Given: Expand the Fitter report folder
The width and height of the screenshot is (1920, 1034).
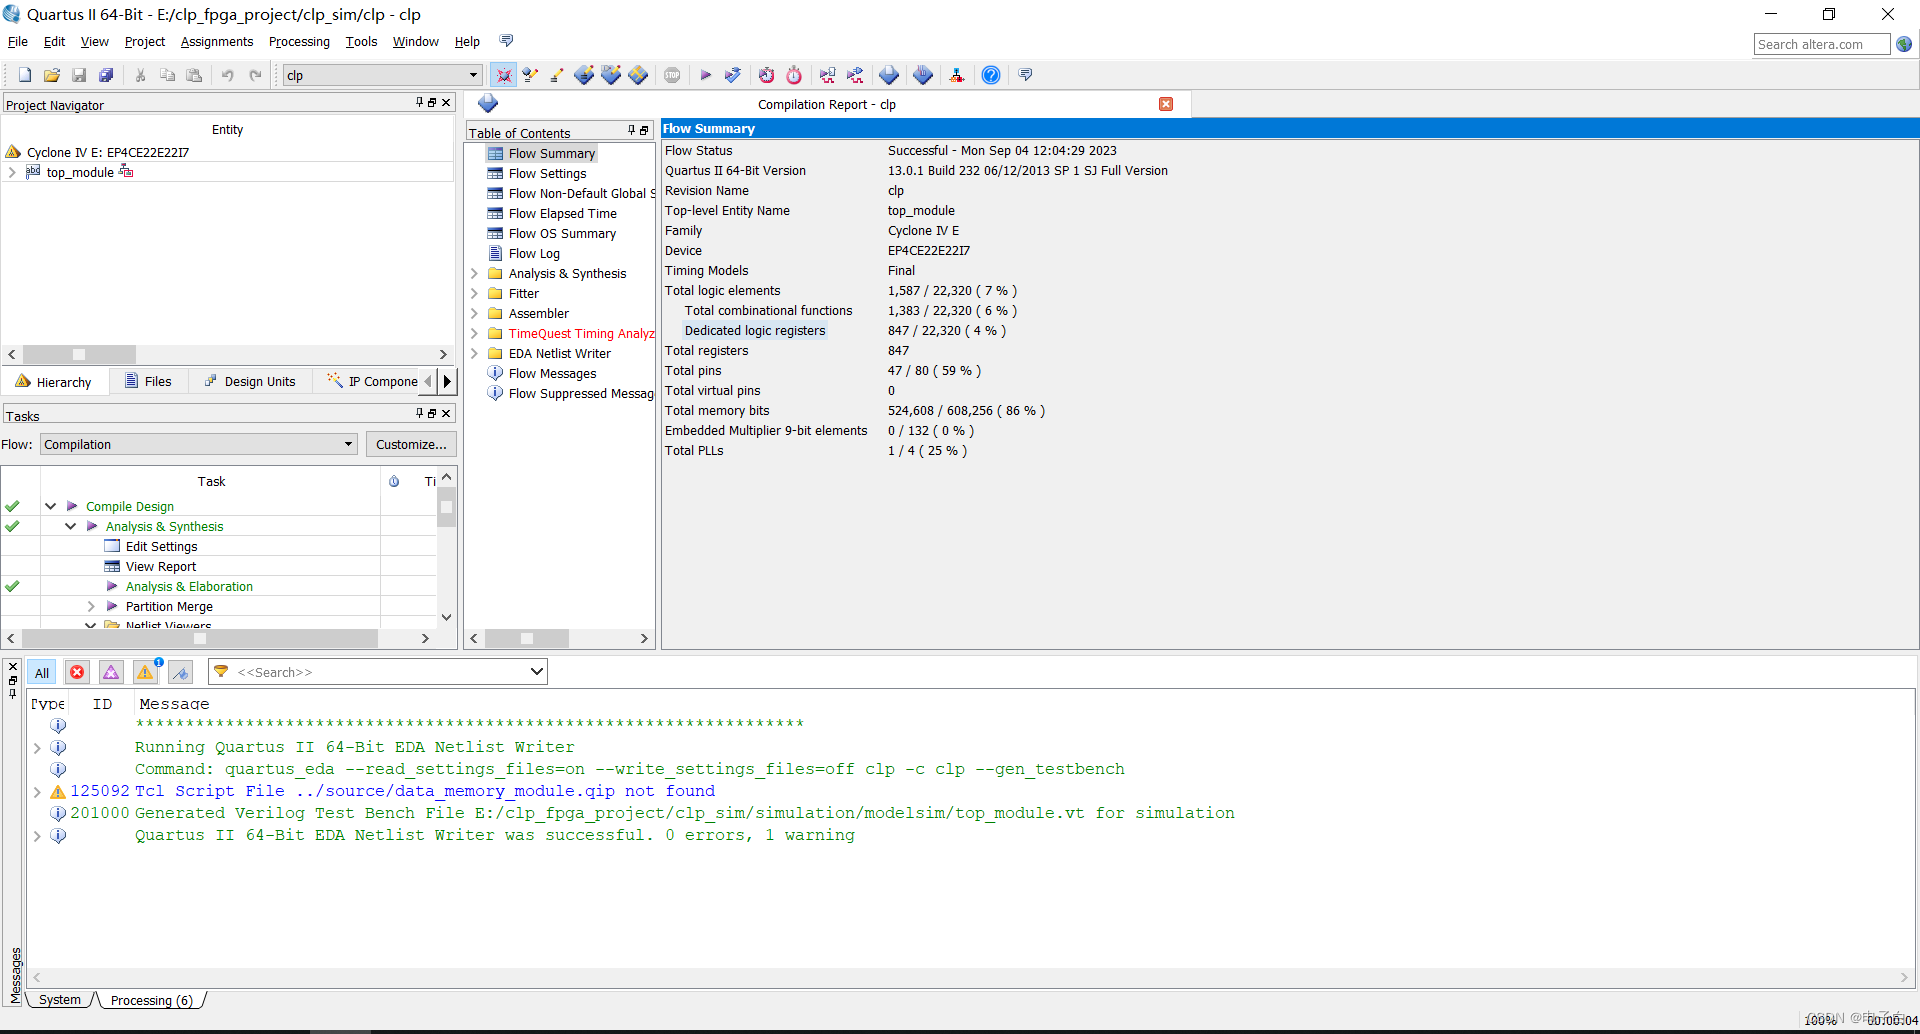Looking at the screenshot, I should pos(474,293).
